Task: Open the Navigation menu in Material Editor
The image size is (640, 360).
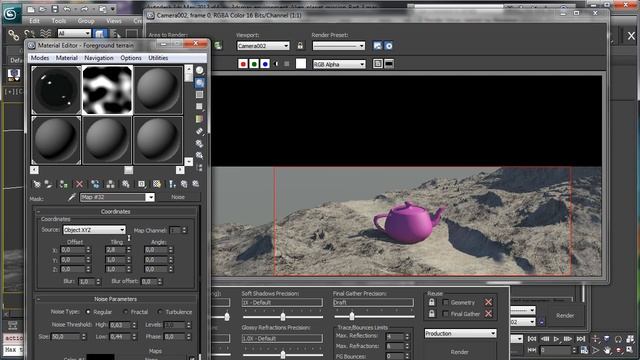Action: click(99, 58)
